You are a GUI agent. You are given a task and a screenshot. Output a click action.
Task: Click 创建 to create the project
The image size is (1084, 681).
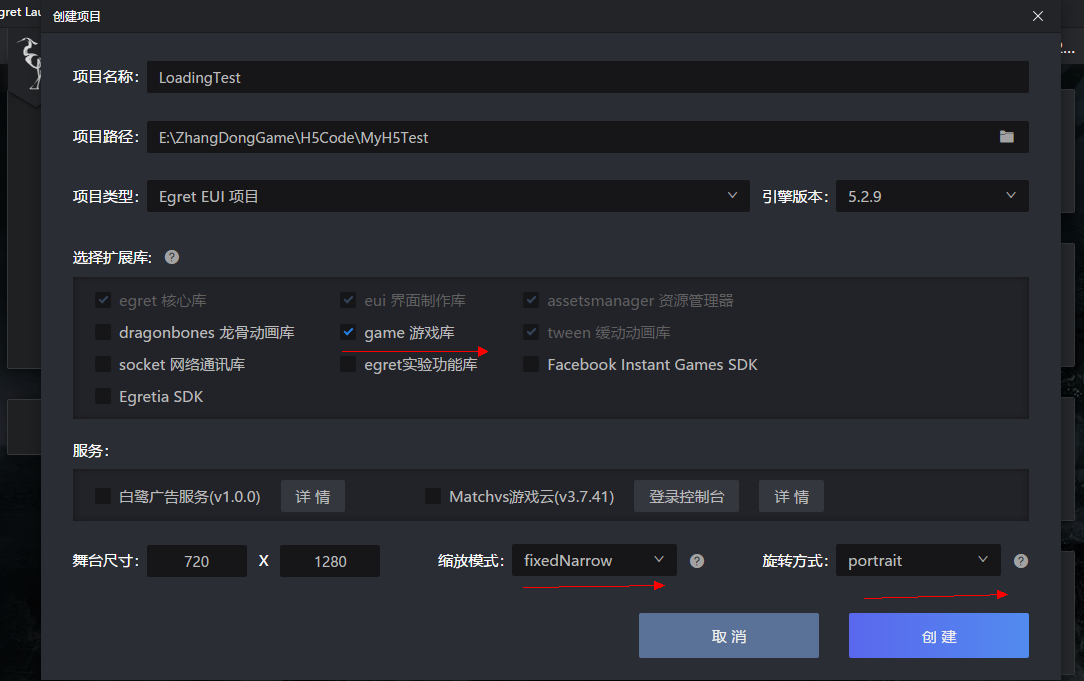[x=939, y=635]
